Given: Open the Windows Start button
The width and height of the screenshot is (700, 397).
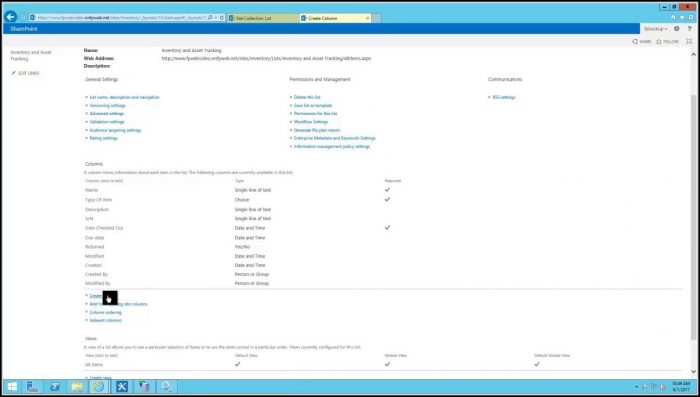Looking at the screenshot, I should click(x=12, y=387).
